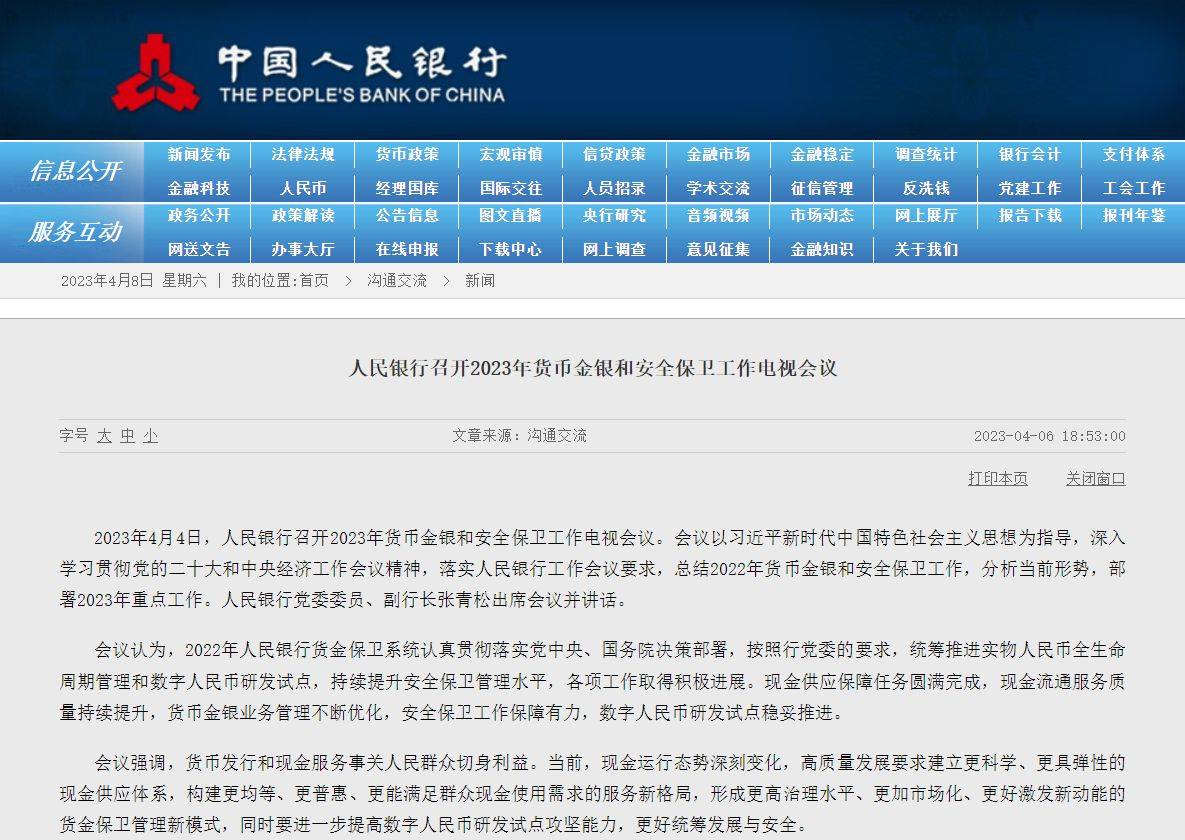Screen dimensions: 1185x840
Task: Open the 人民币 menu item
Action: [305, 188]
